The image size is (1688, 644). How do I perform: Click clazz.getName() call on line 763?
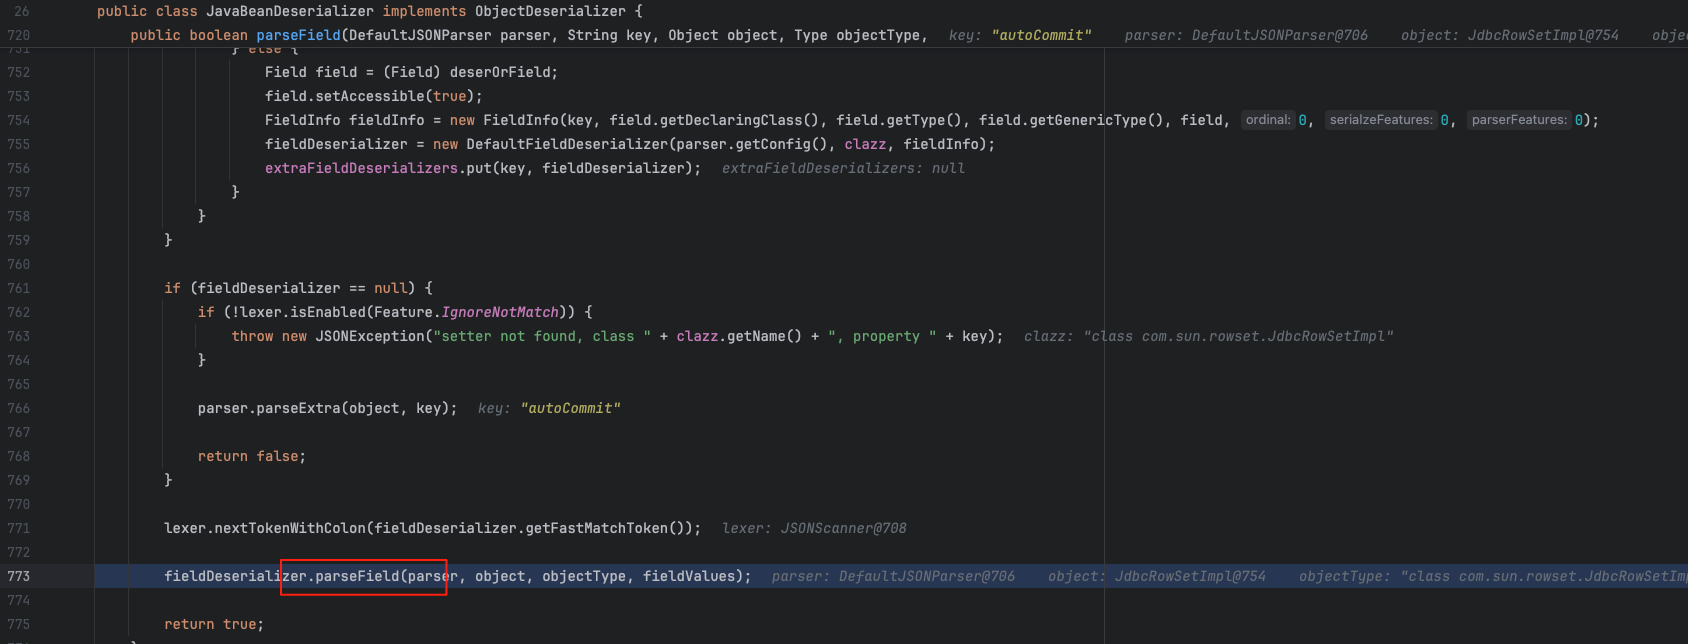(739, 336)
